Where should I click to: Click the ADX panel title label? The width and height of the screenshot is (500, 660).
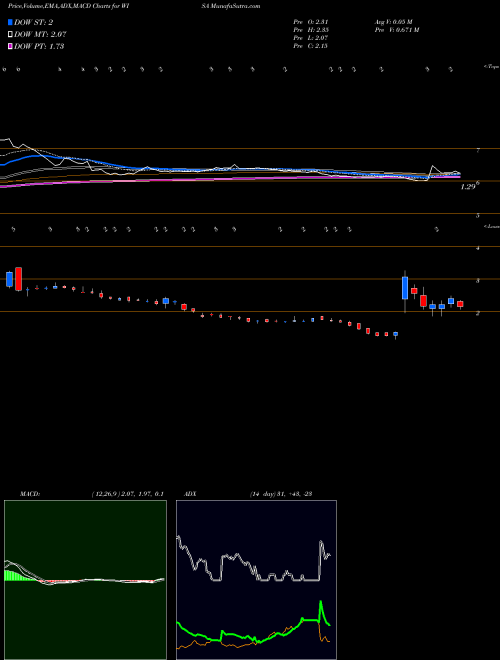[x=190, y=494]
